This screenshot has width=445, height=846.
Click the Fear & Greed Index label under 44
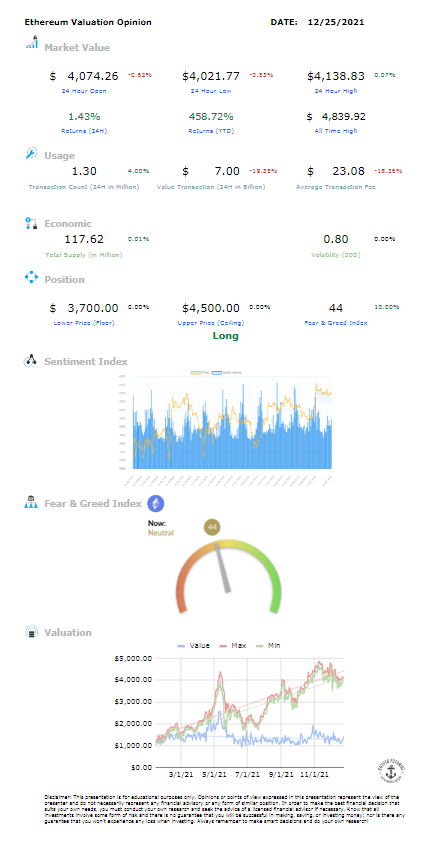click(336, 323)
